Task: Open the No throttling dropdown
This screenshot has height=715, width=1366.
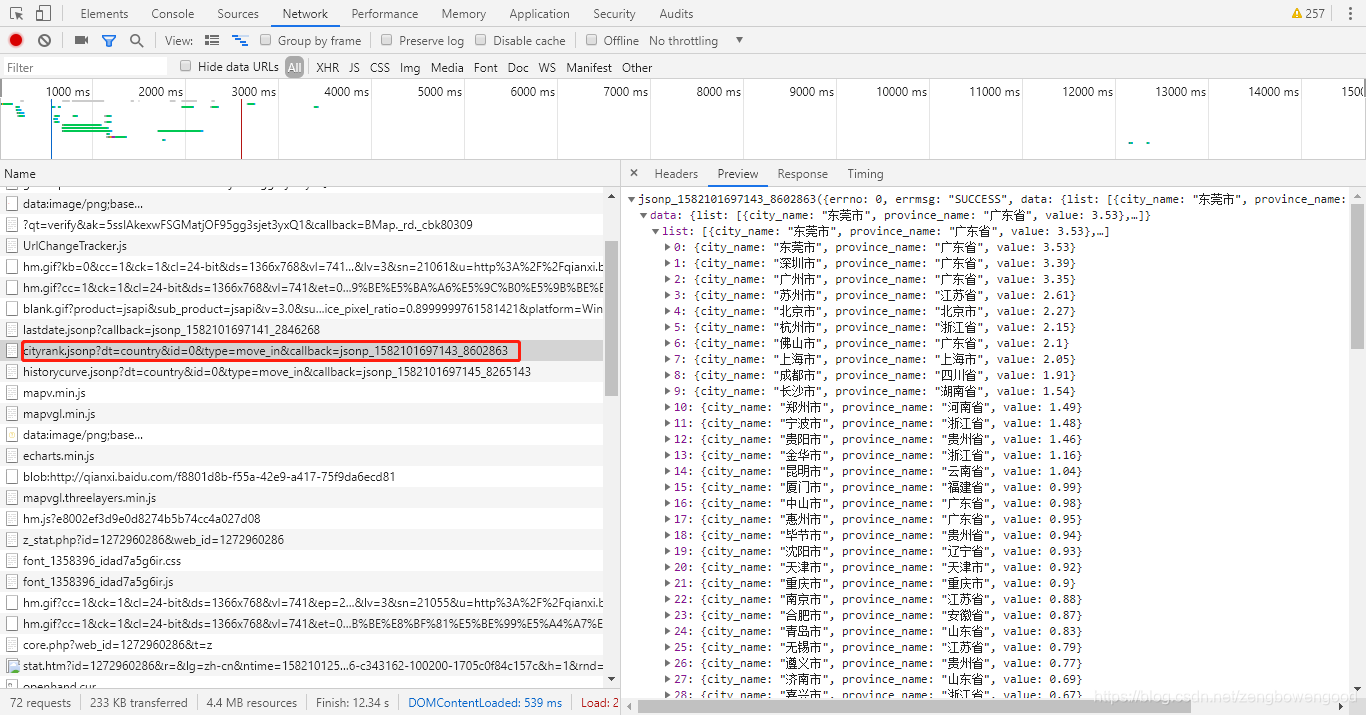Action: [696, 41]
